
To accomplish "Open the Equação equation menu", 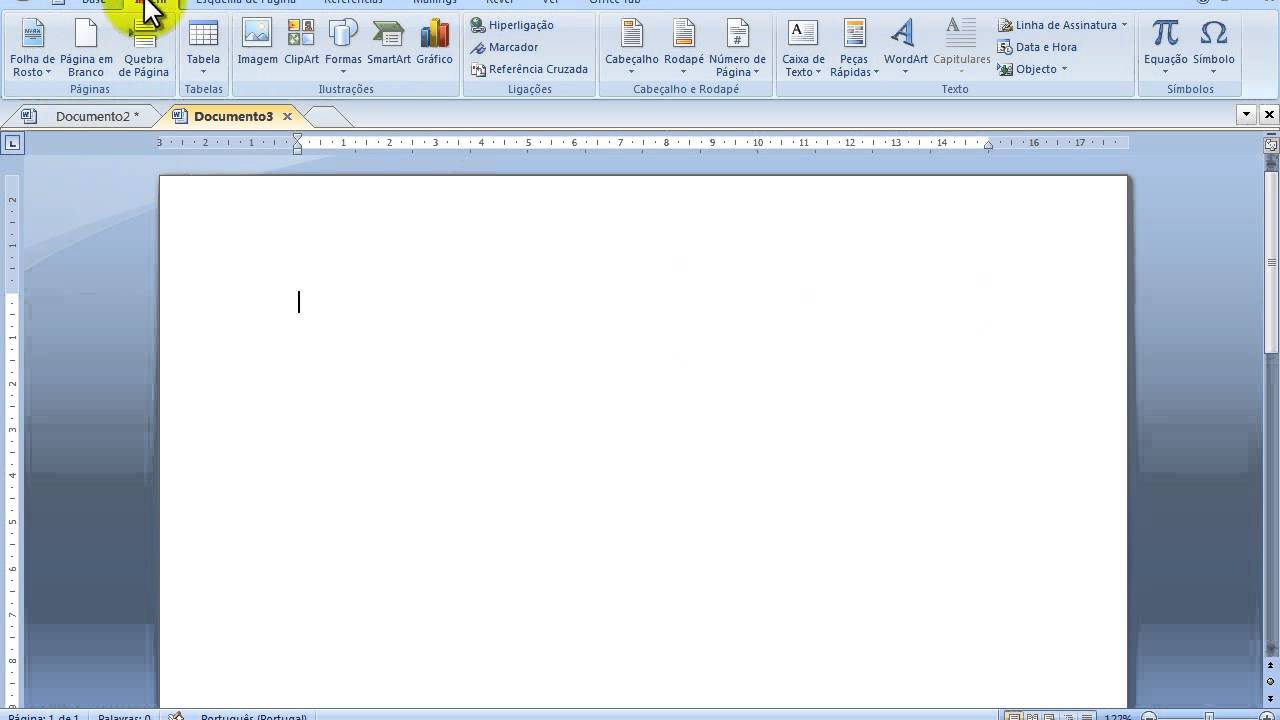I will (1165, 48).
